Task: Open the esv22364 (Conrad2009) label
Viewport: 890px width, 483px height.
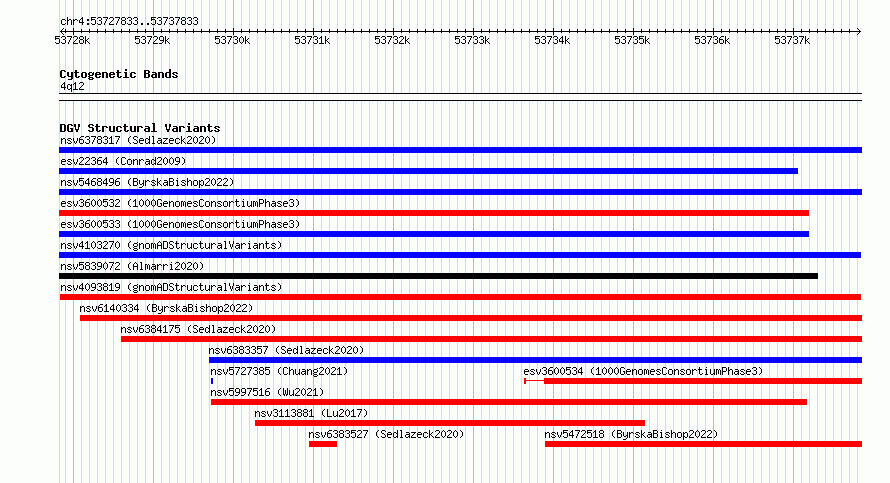Action: point(123,161)
